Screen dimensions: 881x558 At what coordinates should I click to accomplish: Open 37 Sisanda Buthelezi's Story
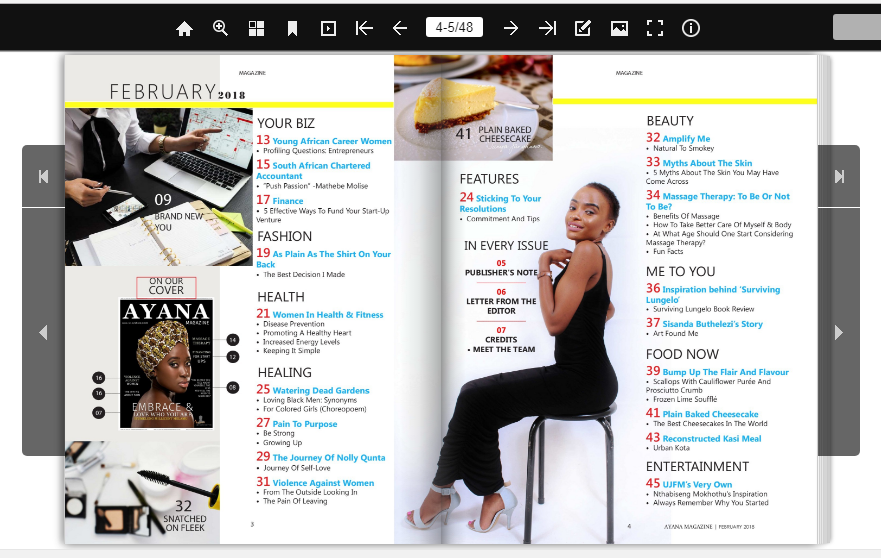tap(704, 323)
